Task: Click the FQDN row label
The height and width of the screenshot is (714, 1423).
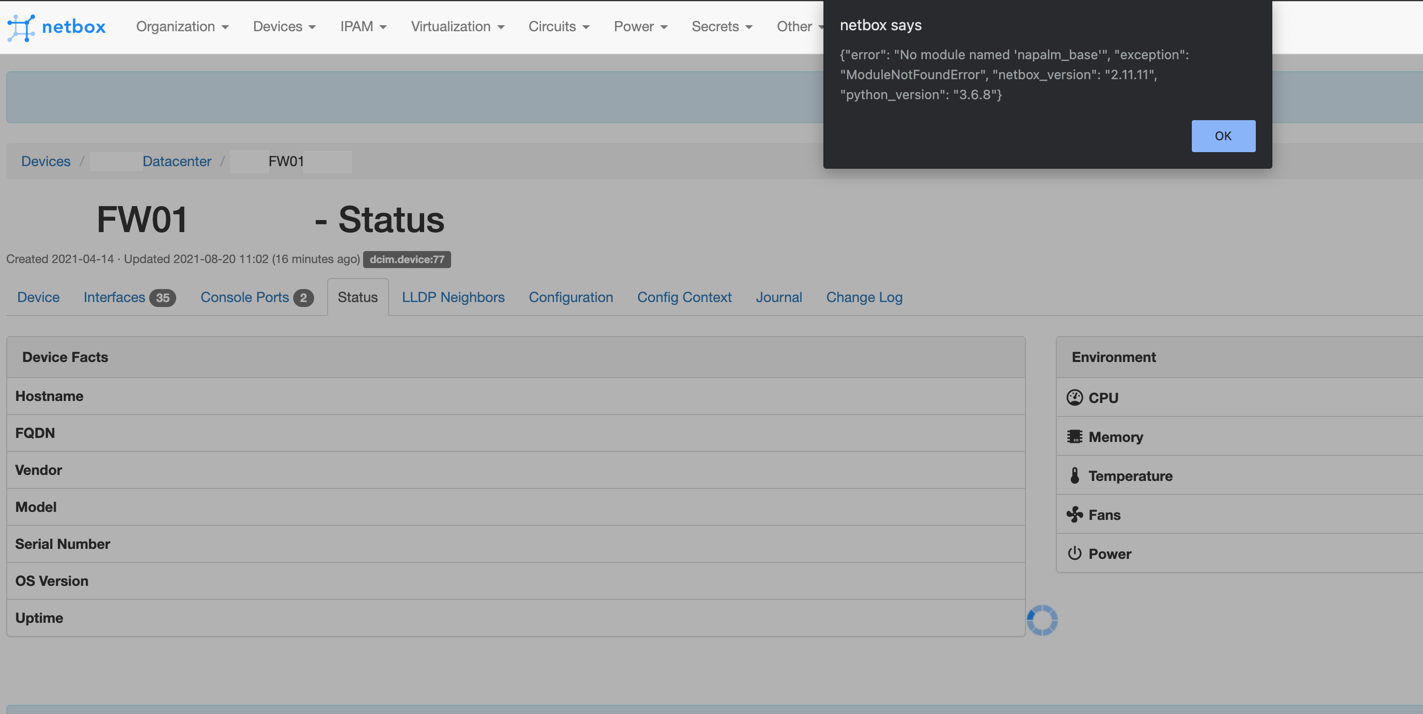Action: (x=35, y=433)
